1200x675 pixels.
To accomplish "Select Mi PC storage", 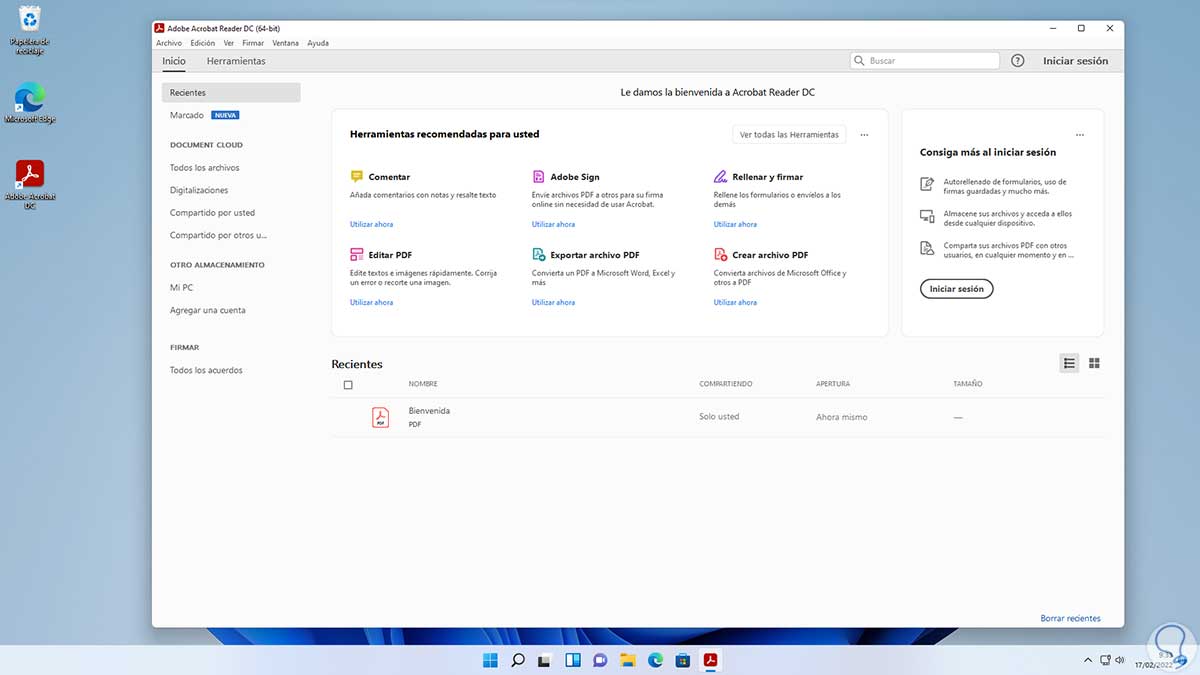I will tap(181, 288).
